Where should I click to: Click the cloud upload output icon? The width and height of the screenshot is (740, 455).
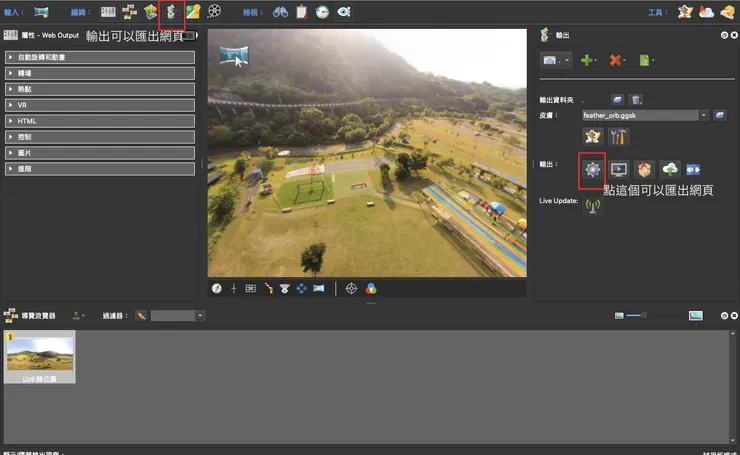[x=669, y=170]
